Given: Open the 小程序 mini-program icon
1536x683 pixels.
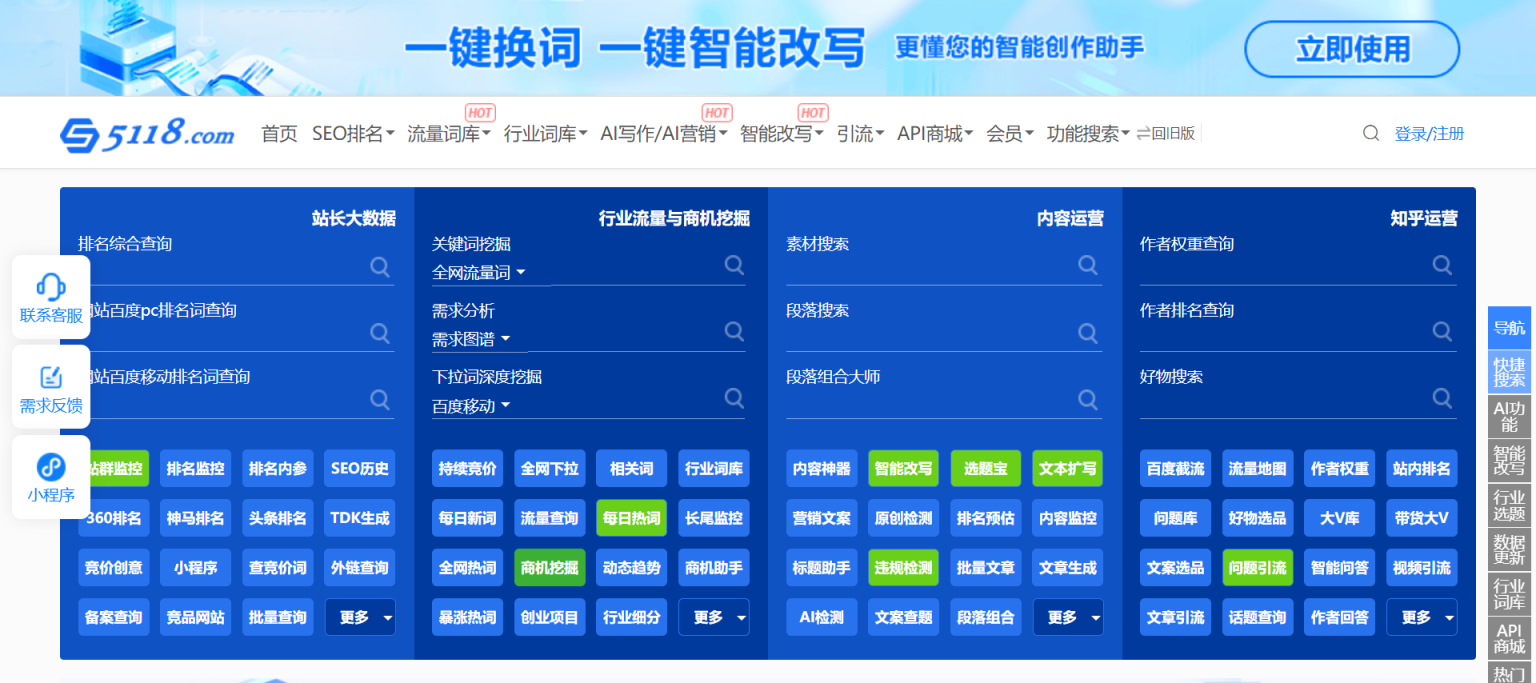Looking at the screenshot, I should pyautogui.click(x=51, y=476).
